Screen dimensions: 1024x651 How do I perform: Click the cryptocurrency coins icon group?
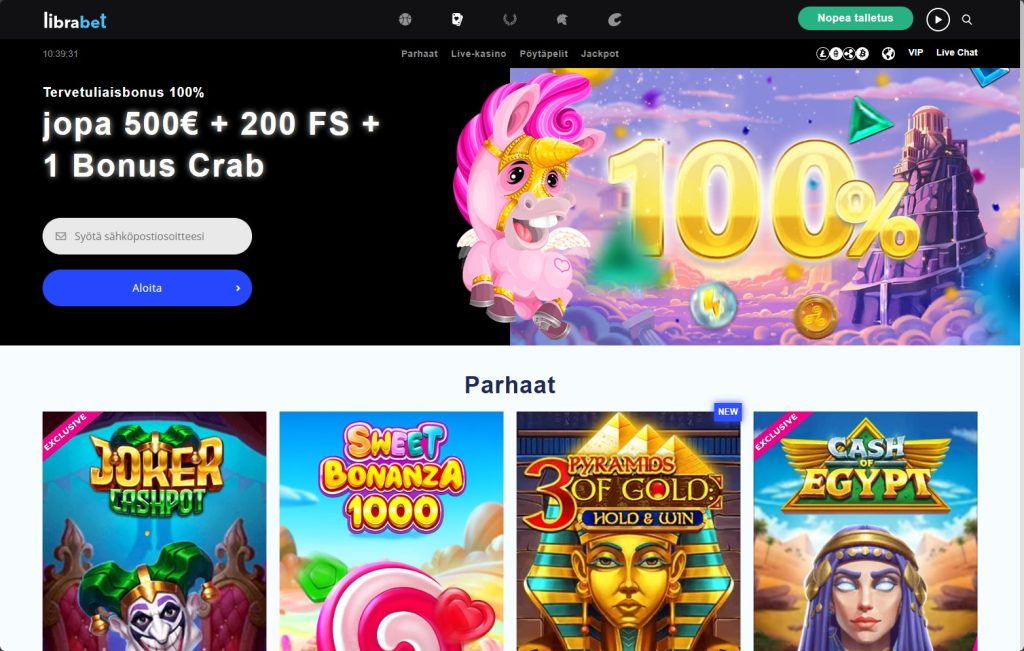tap(842, 54)
